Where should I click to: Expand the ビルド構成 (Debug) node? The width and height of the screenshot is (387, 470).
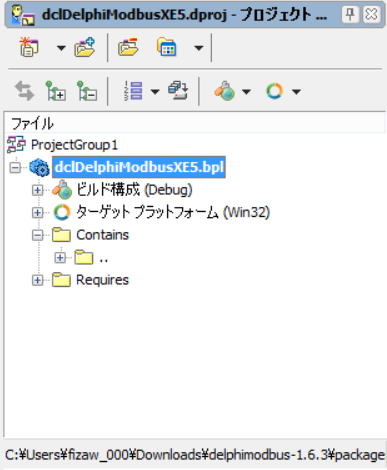point(37,190)
